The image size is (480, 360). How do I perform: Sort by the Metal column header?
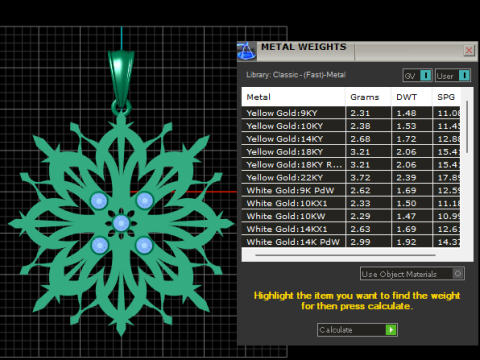click(293, 97)
